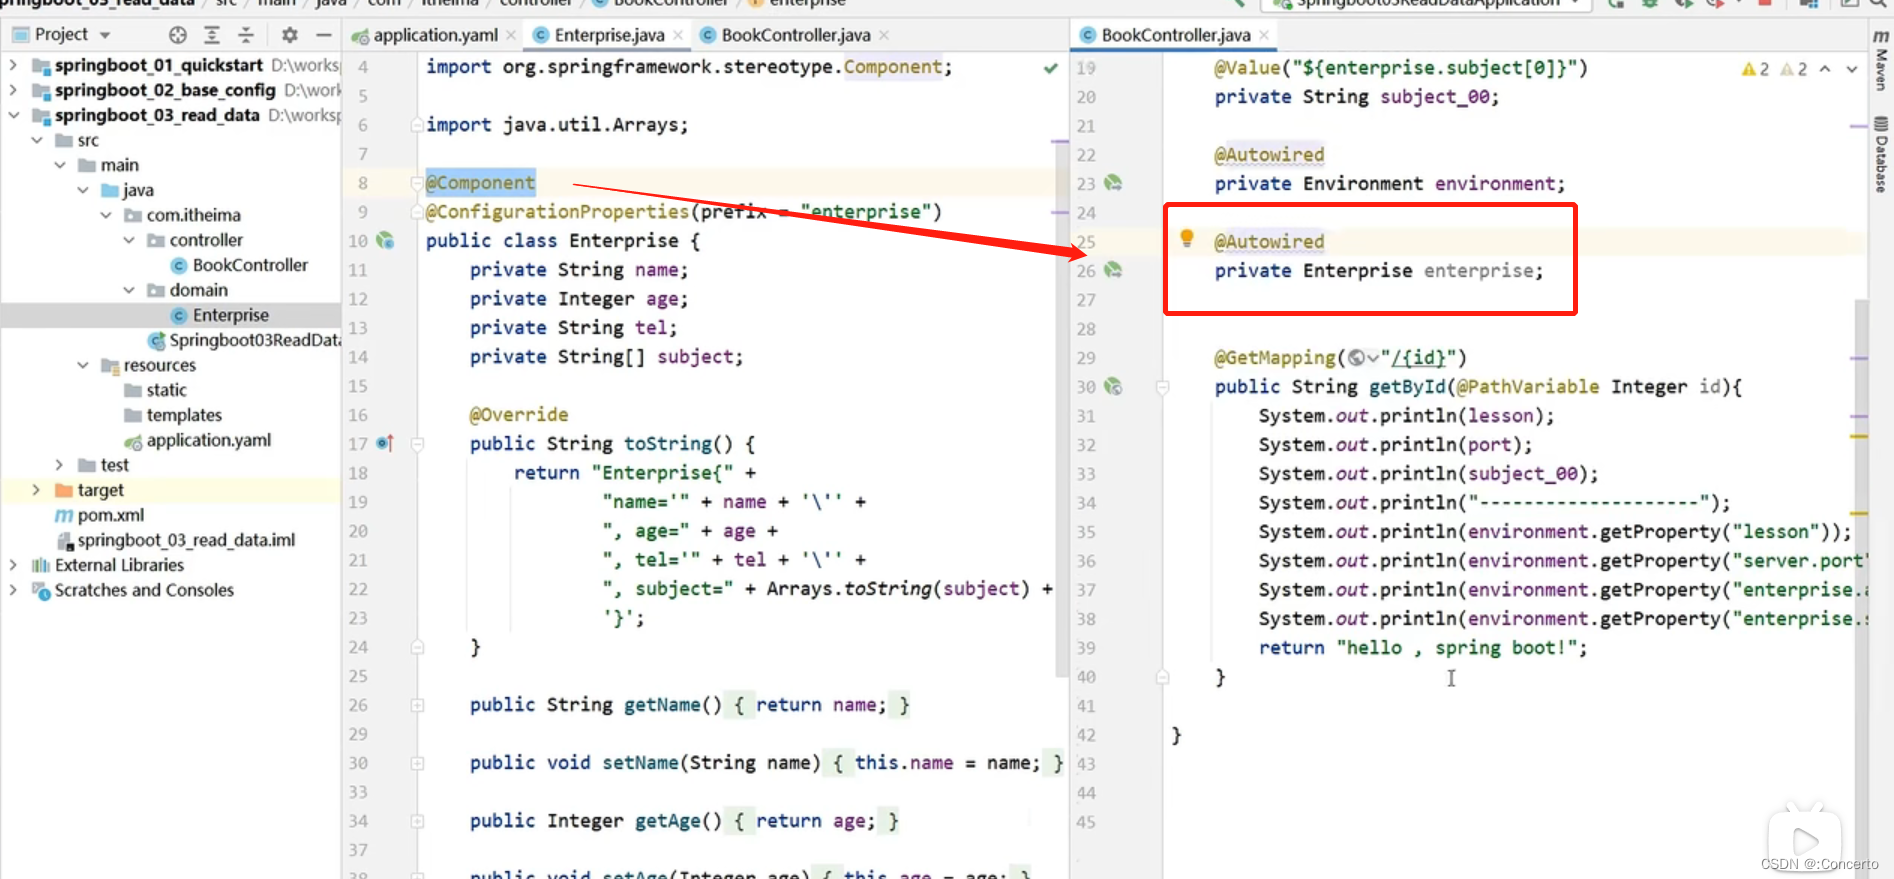
Task: Collapse the com.itheima package
Action: pos(106,215)
